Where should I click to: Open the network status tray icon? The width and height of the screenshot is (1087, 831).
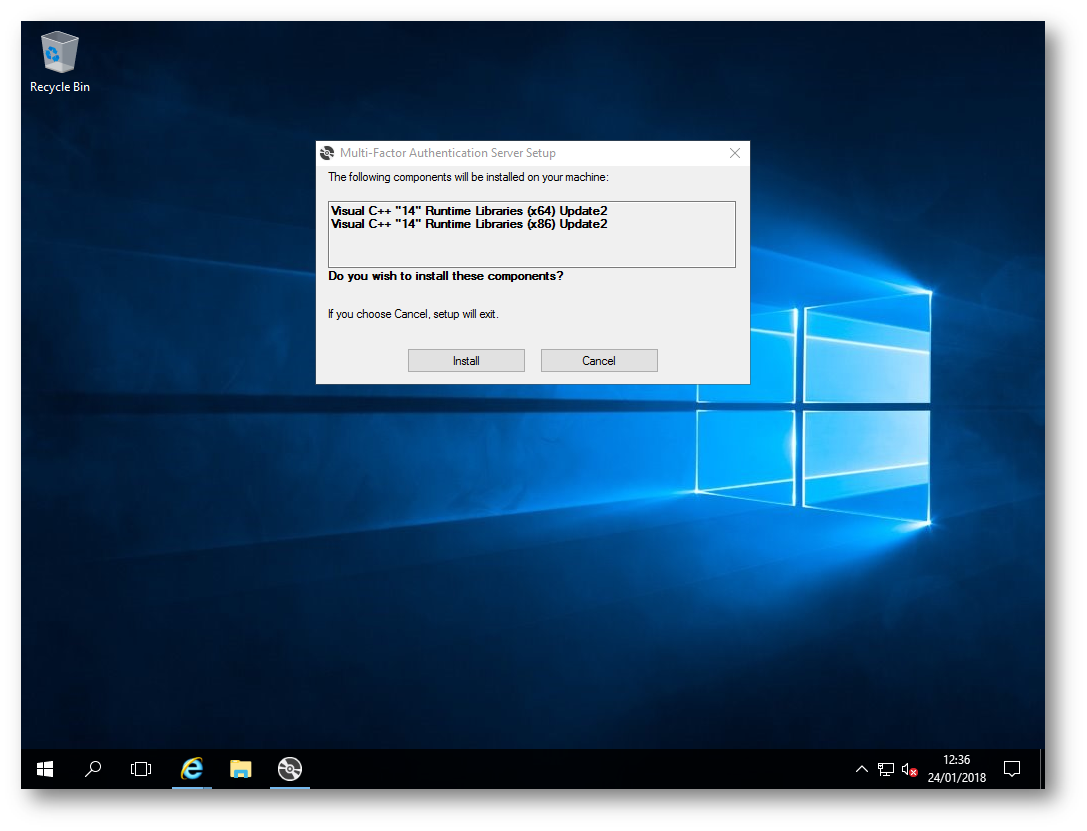coord(886,769)
